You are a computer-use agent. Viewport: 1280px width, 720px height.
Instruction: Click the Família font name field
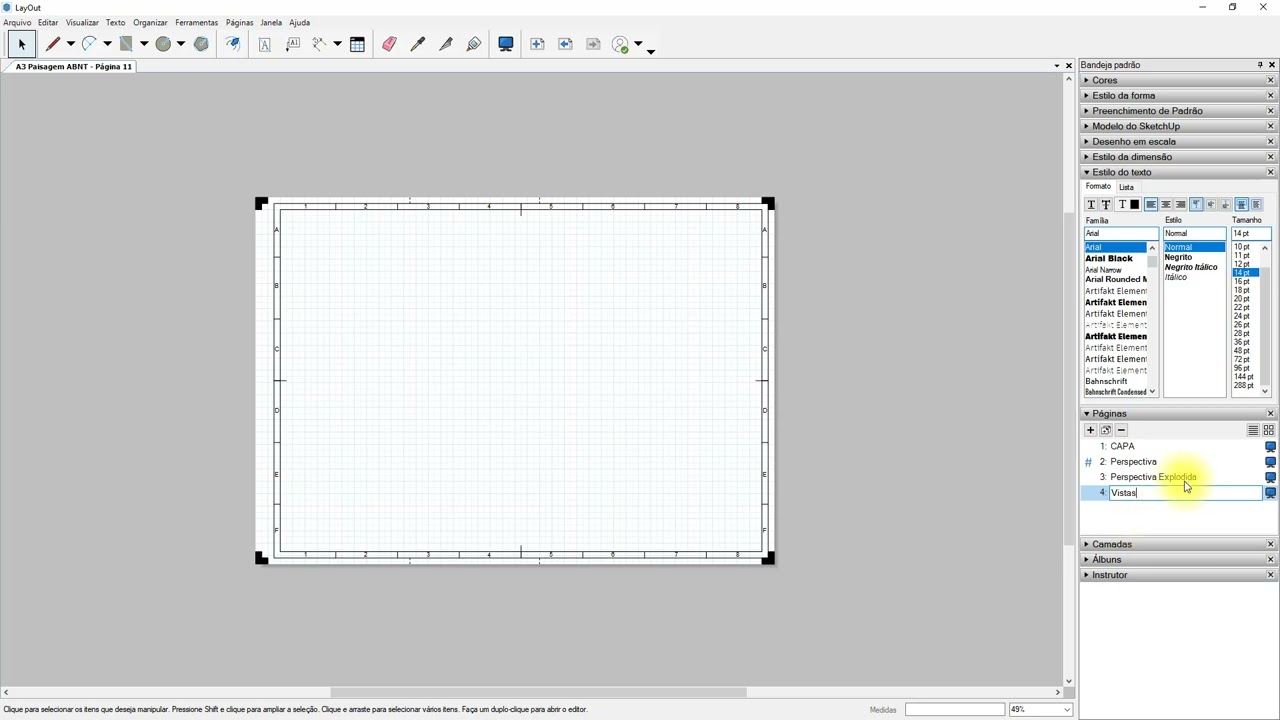(1121, 233)
